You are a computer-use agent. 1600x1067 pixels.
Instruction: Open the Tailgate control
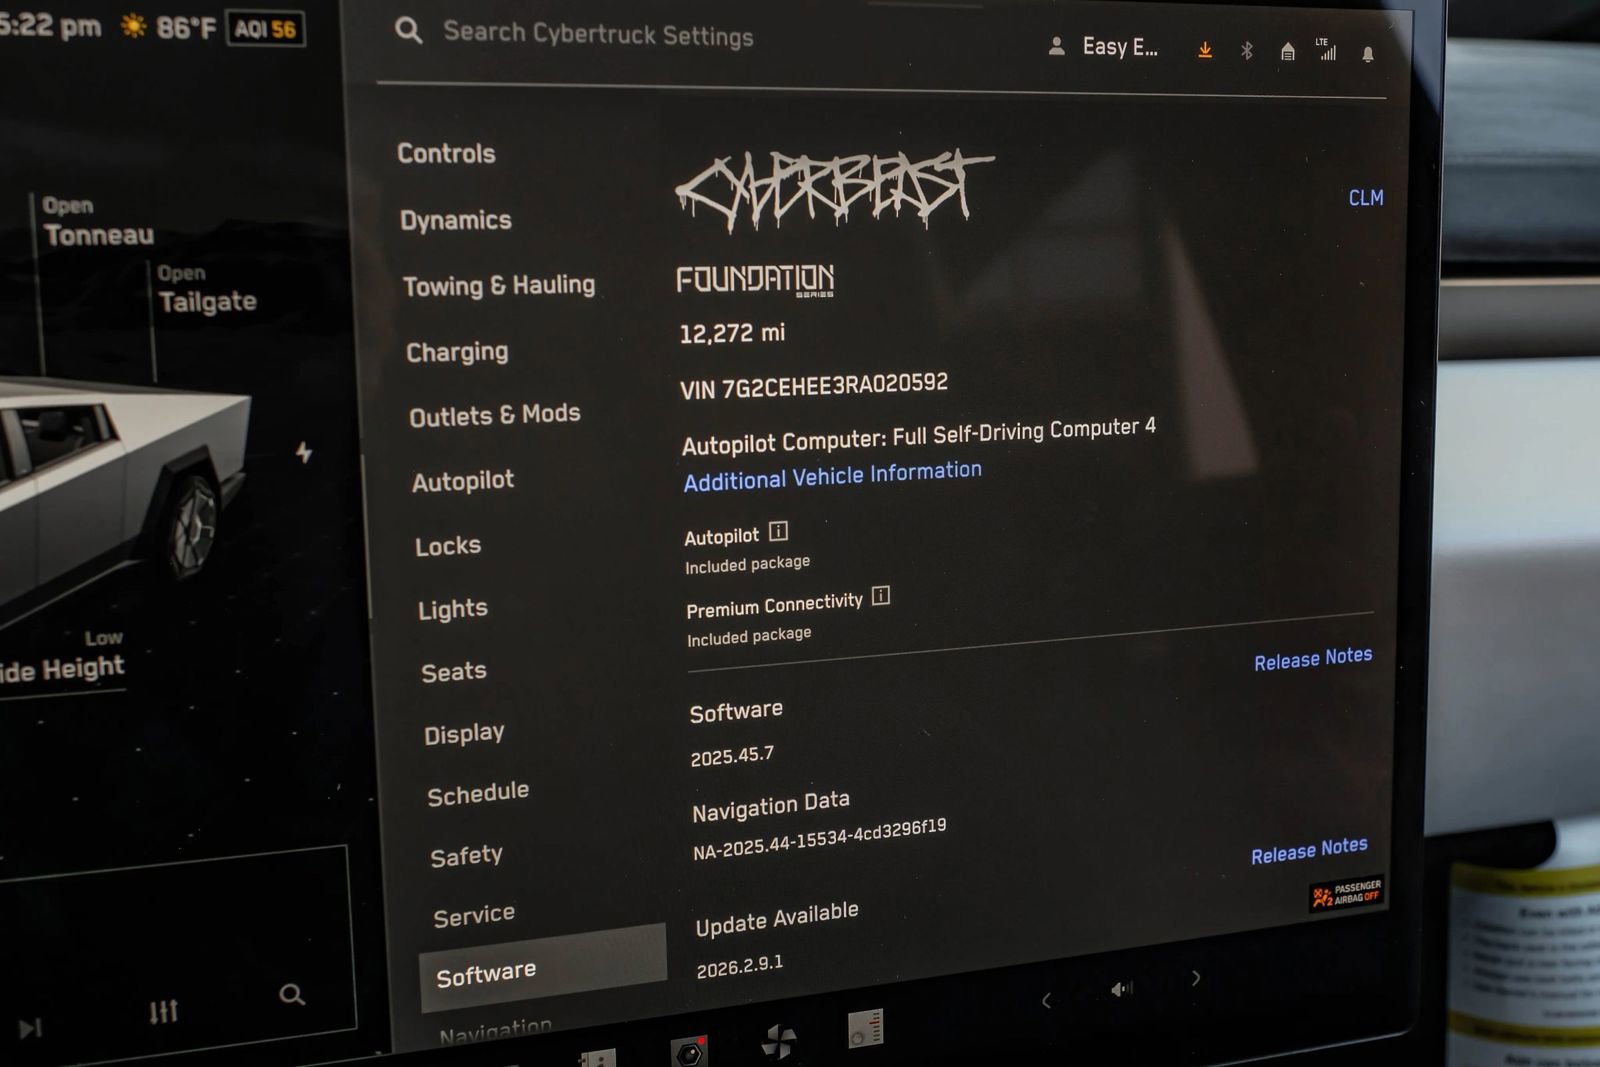pyautogui.click(x=207, y=289)
